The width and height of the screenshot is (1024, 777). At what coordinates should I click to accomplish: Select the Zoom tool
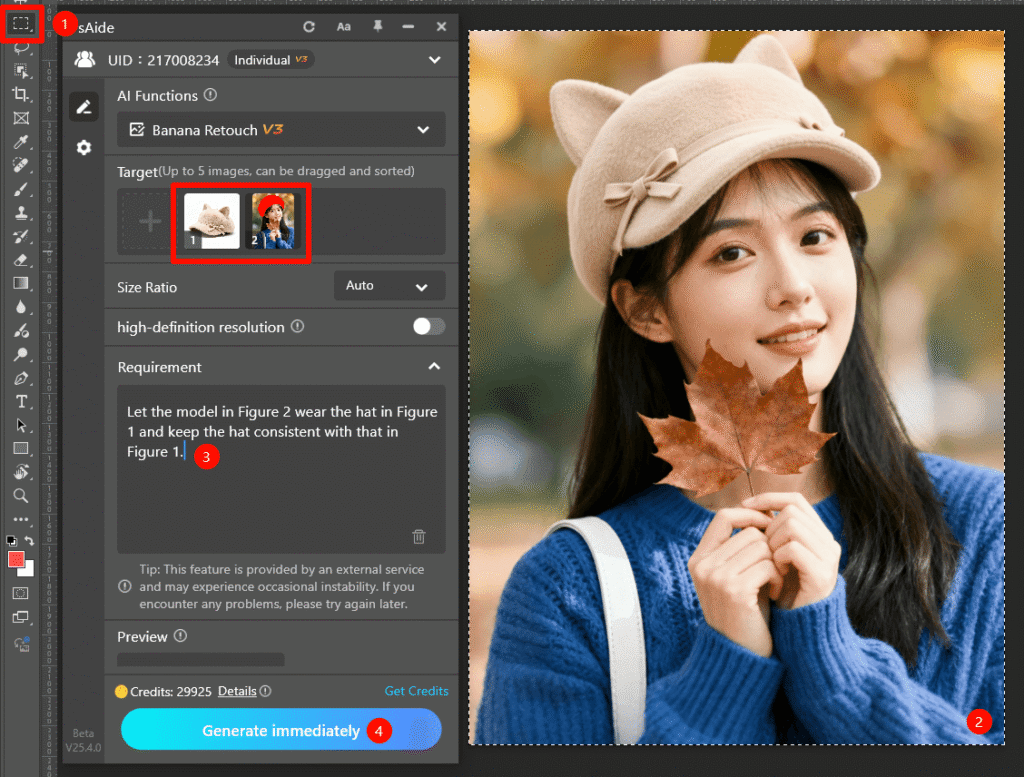click(21, 496)
